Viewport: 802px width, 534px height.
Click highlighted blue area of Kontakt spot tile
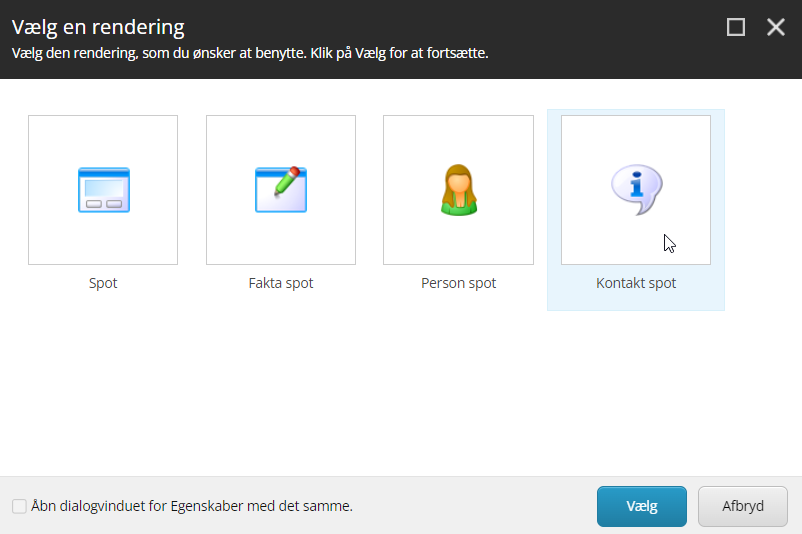coord(636,301)
